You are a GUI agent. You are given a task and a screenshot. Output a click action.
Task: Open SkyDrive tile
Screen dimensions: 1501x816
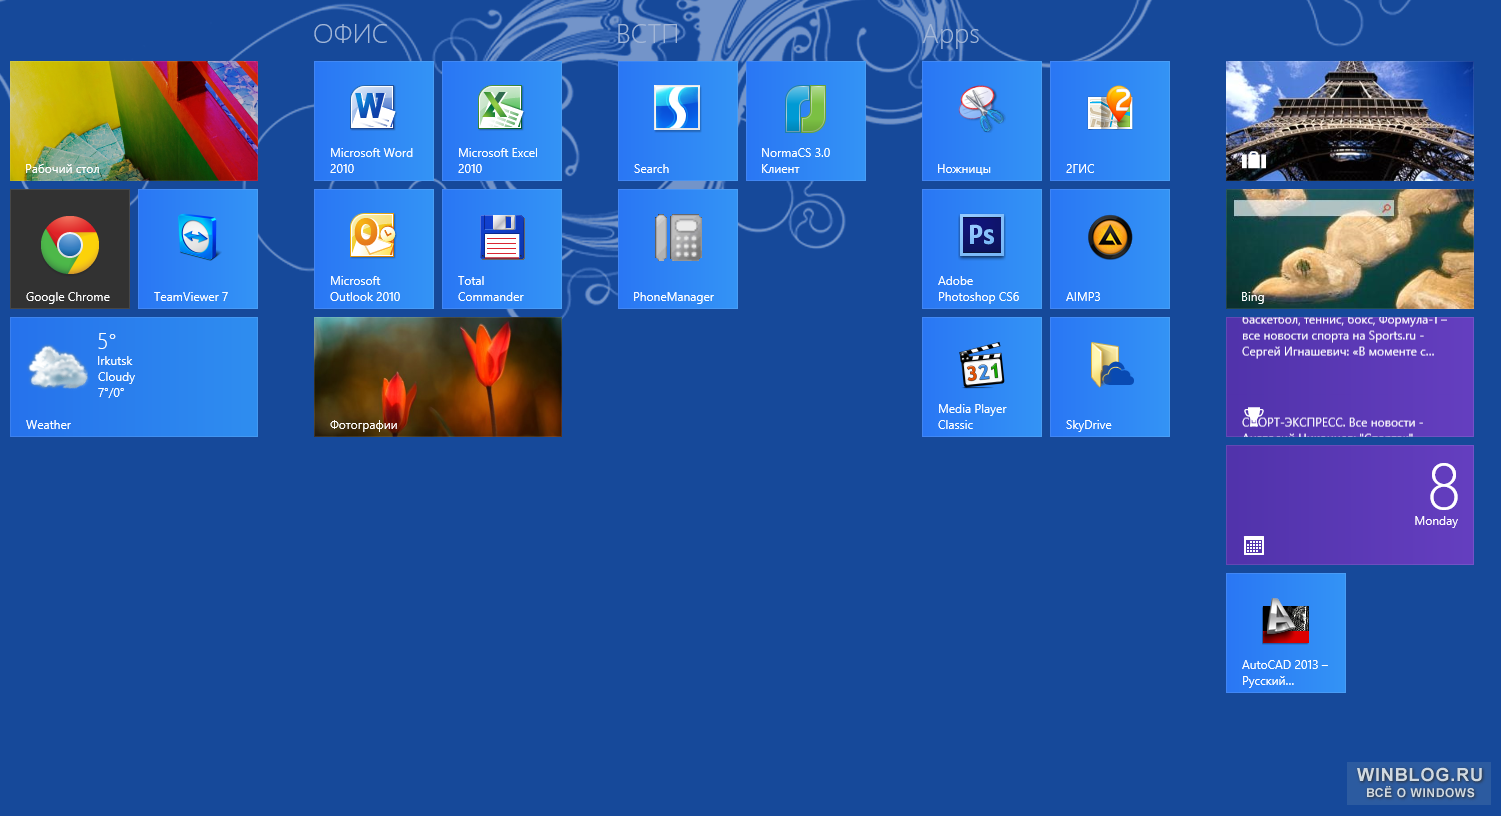[x=1110, y=377]
